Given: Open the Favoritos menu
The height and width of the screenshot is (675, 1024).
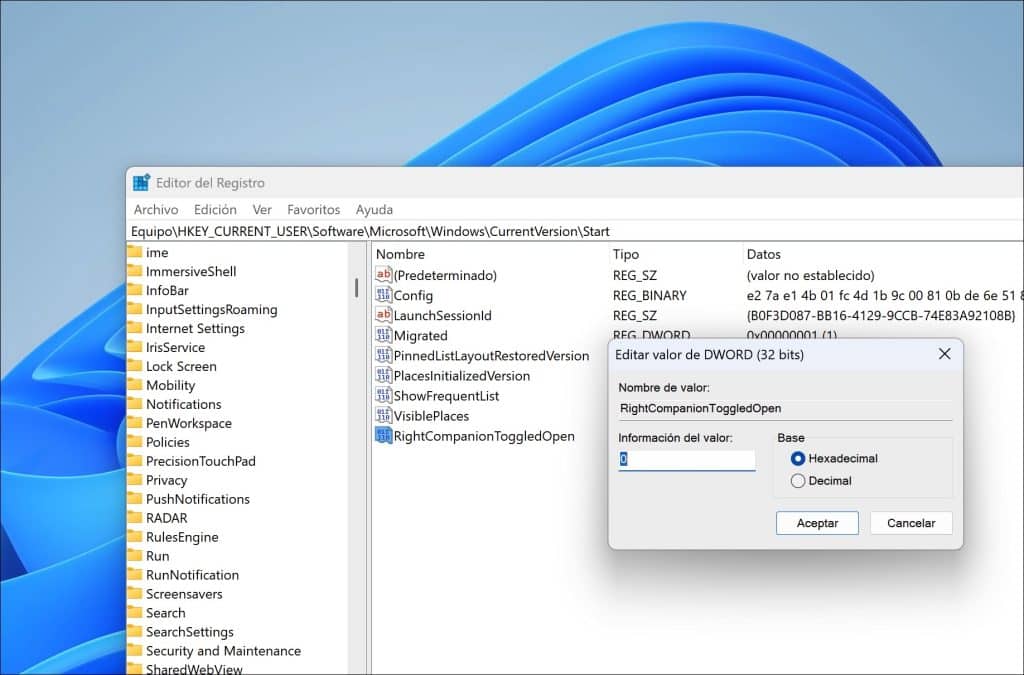Looking at the screenshot, I should pyautogui.click(x=313, y=210).
